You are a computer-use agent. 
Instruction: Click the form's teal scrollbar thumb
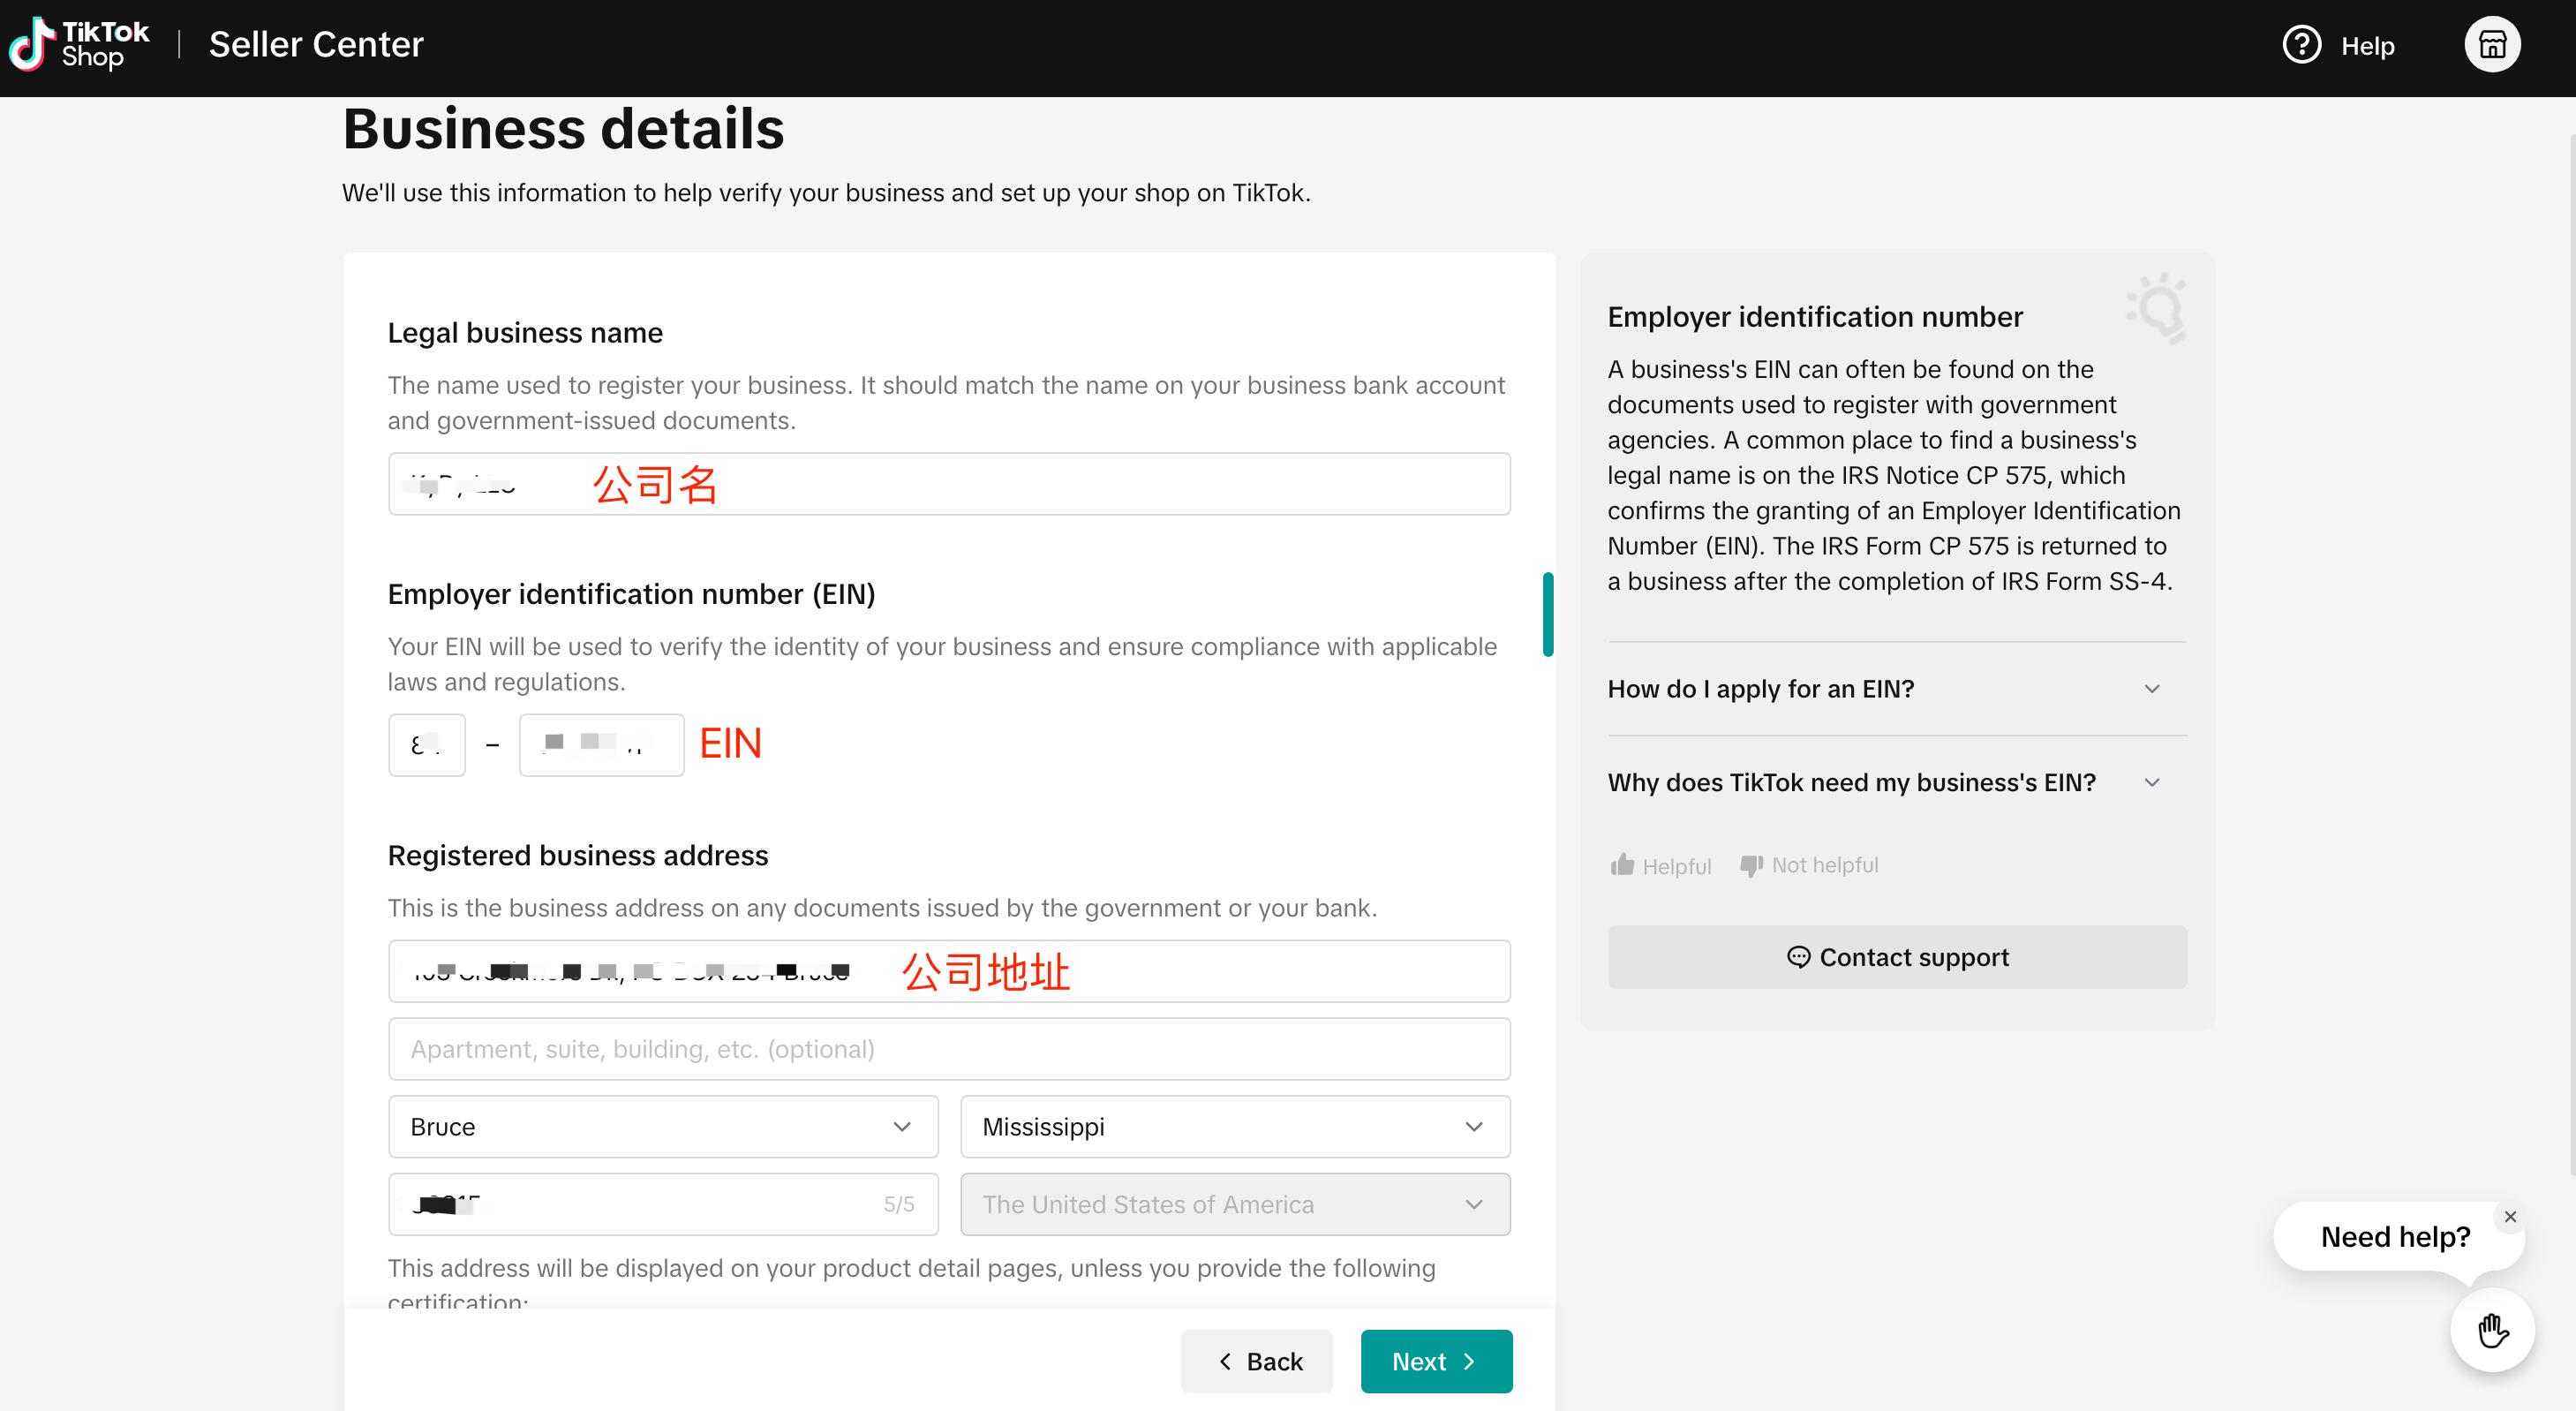1548,614
